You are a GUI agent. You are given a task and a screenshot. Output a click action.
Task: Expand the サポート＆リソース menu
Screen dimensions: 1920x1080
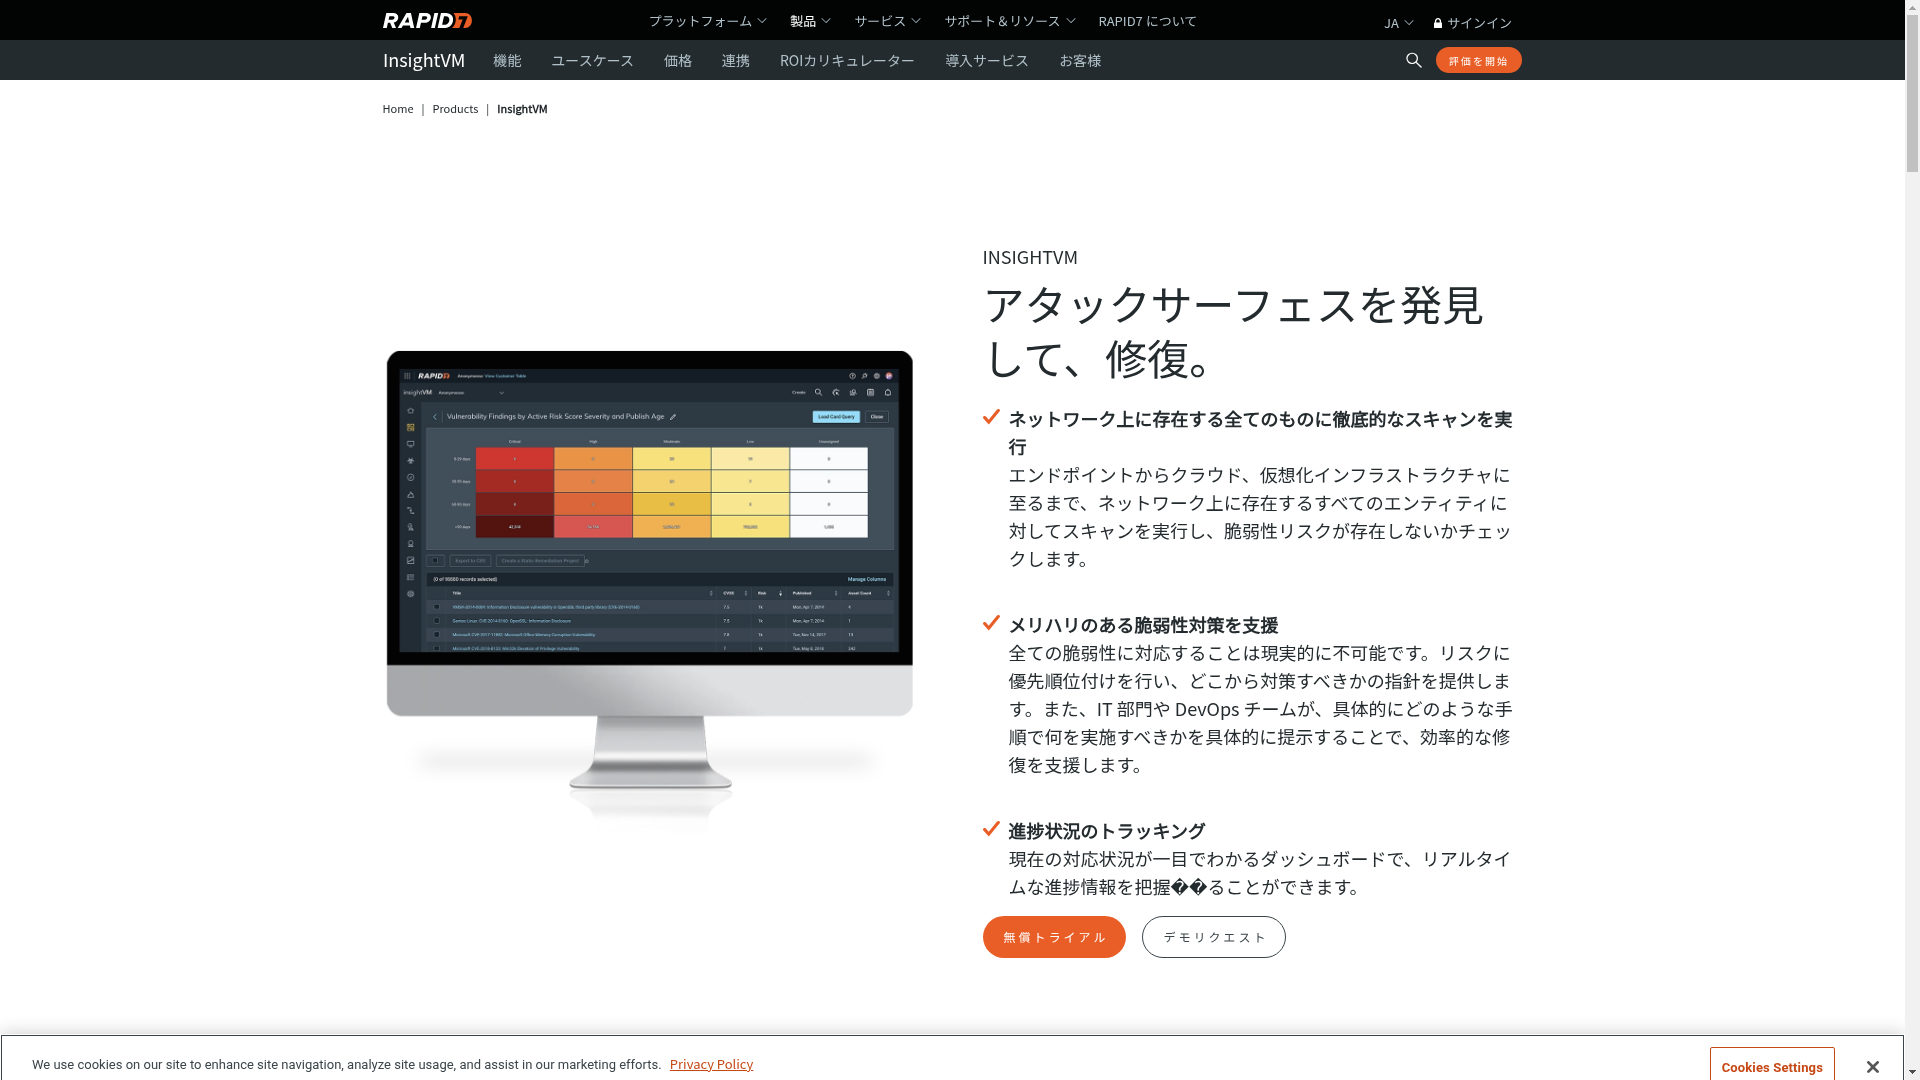tap(1010, 21)
